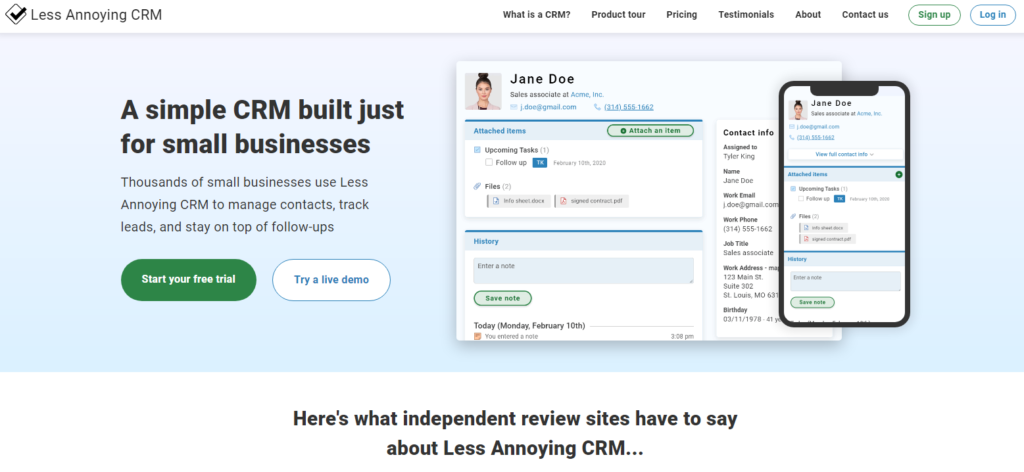Viewport: 1024px width, 472px height.
Task: Tick the Follow up checkbox in phone preview
Action: 801,198
